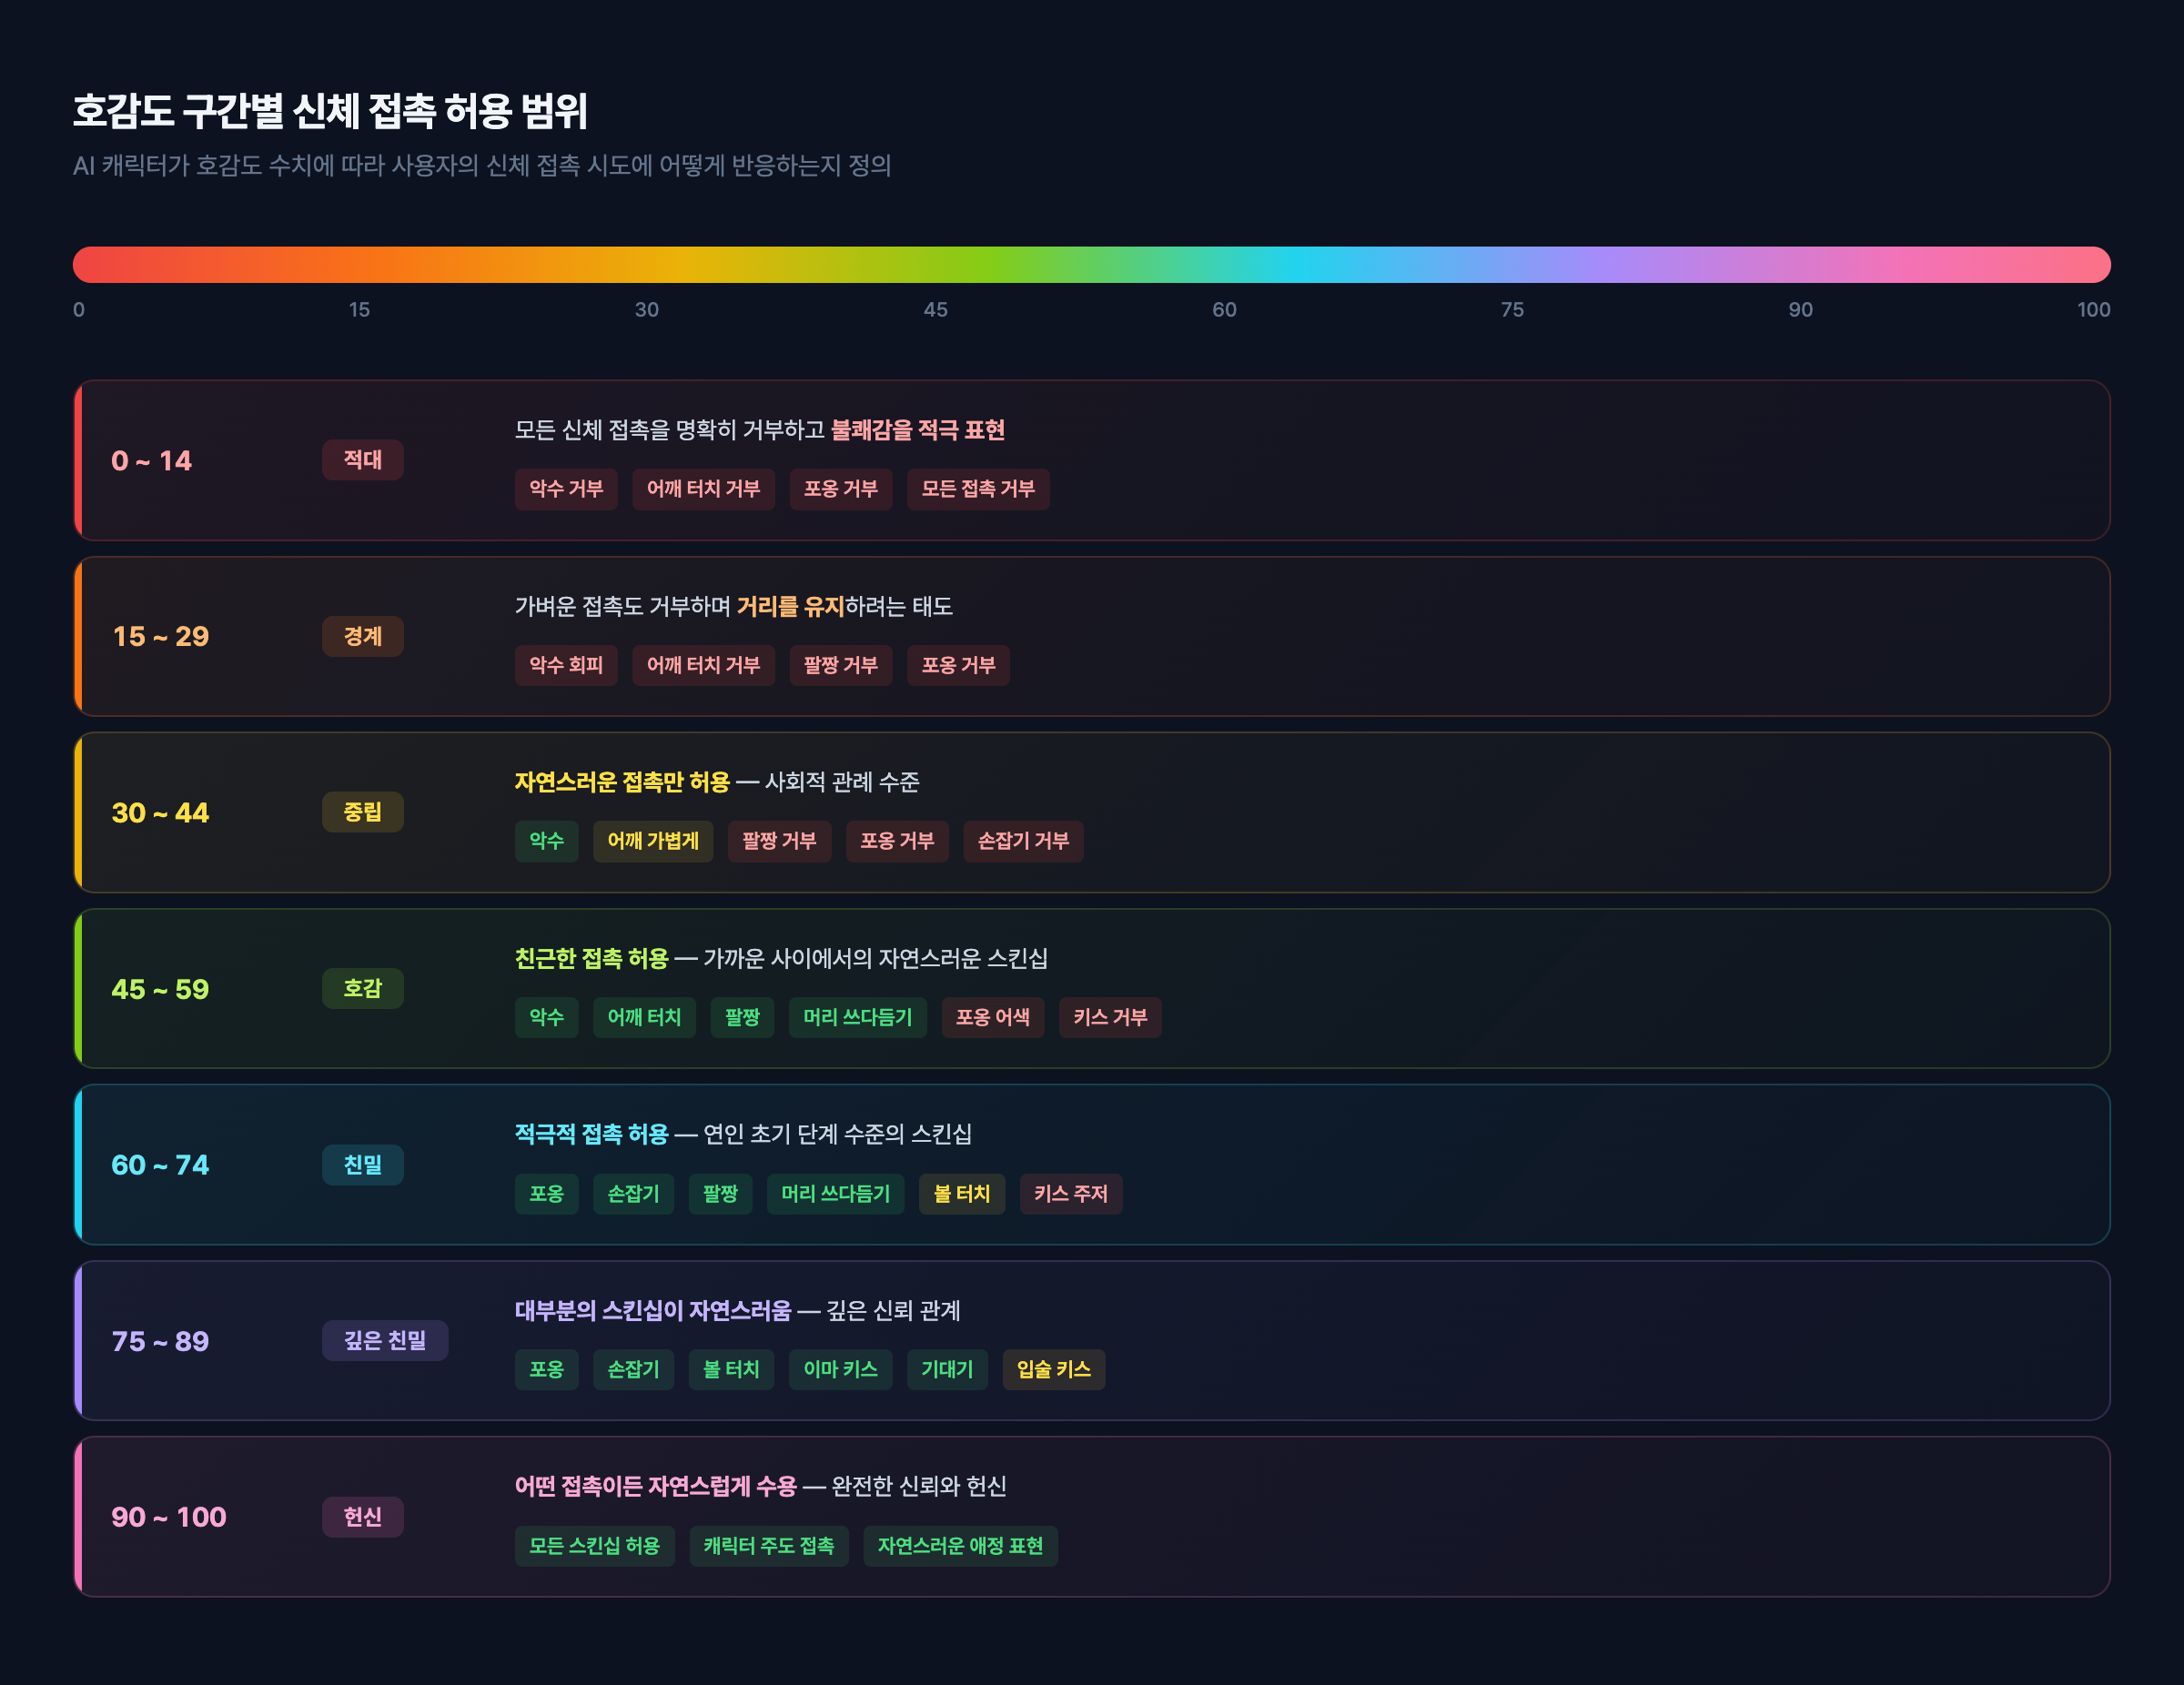Screen dimensions: 2184x1685
Task: Click the 포옹 어색 tag
Action: [x=992, y=1017]
